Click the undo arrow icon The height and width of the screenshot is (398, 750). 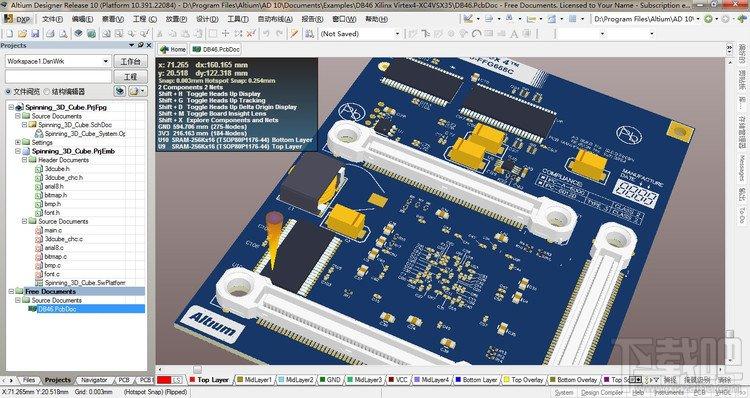(x=266, y=33)
